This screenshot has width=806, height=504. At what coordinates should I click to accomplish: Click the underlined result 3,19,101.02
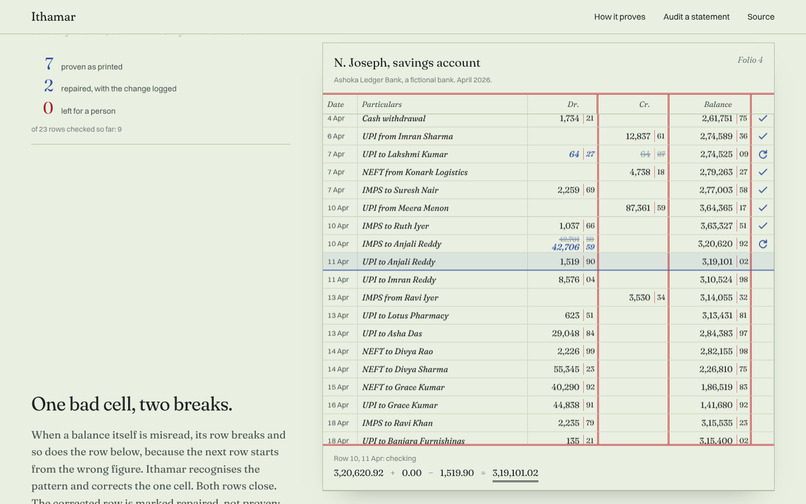[x=515, y=473]
